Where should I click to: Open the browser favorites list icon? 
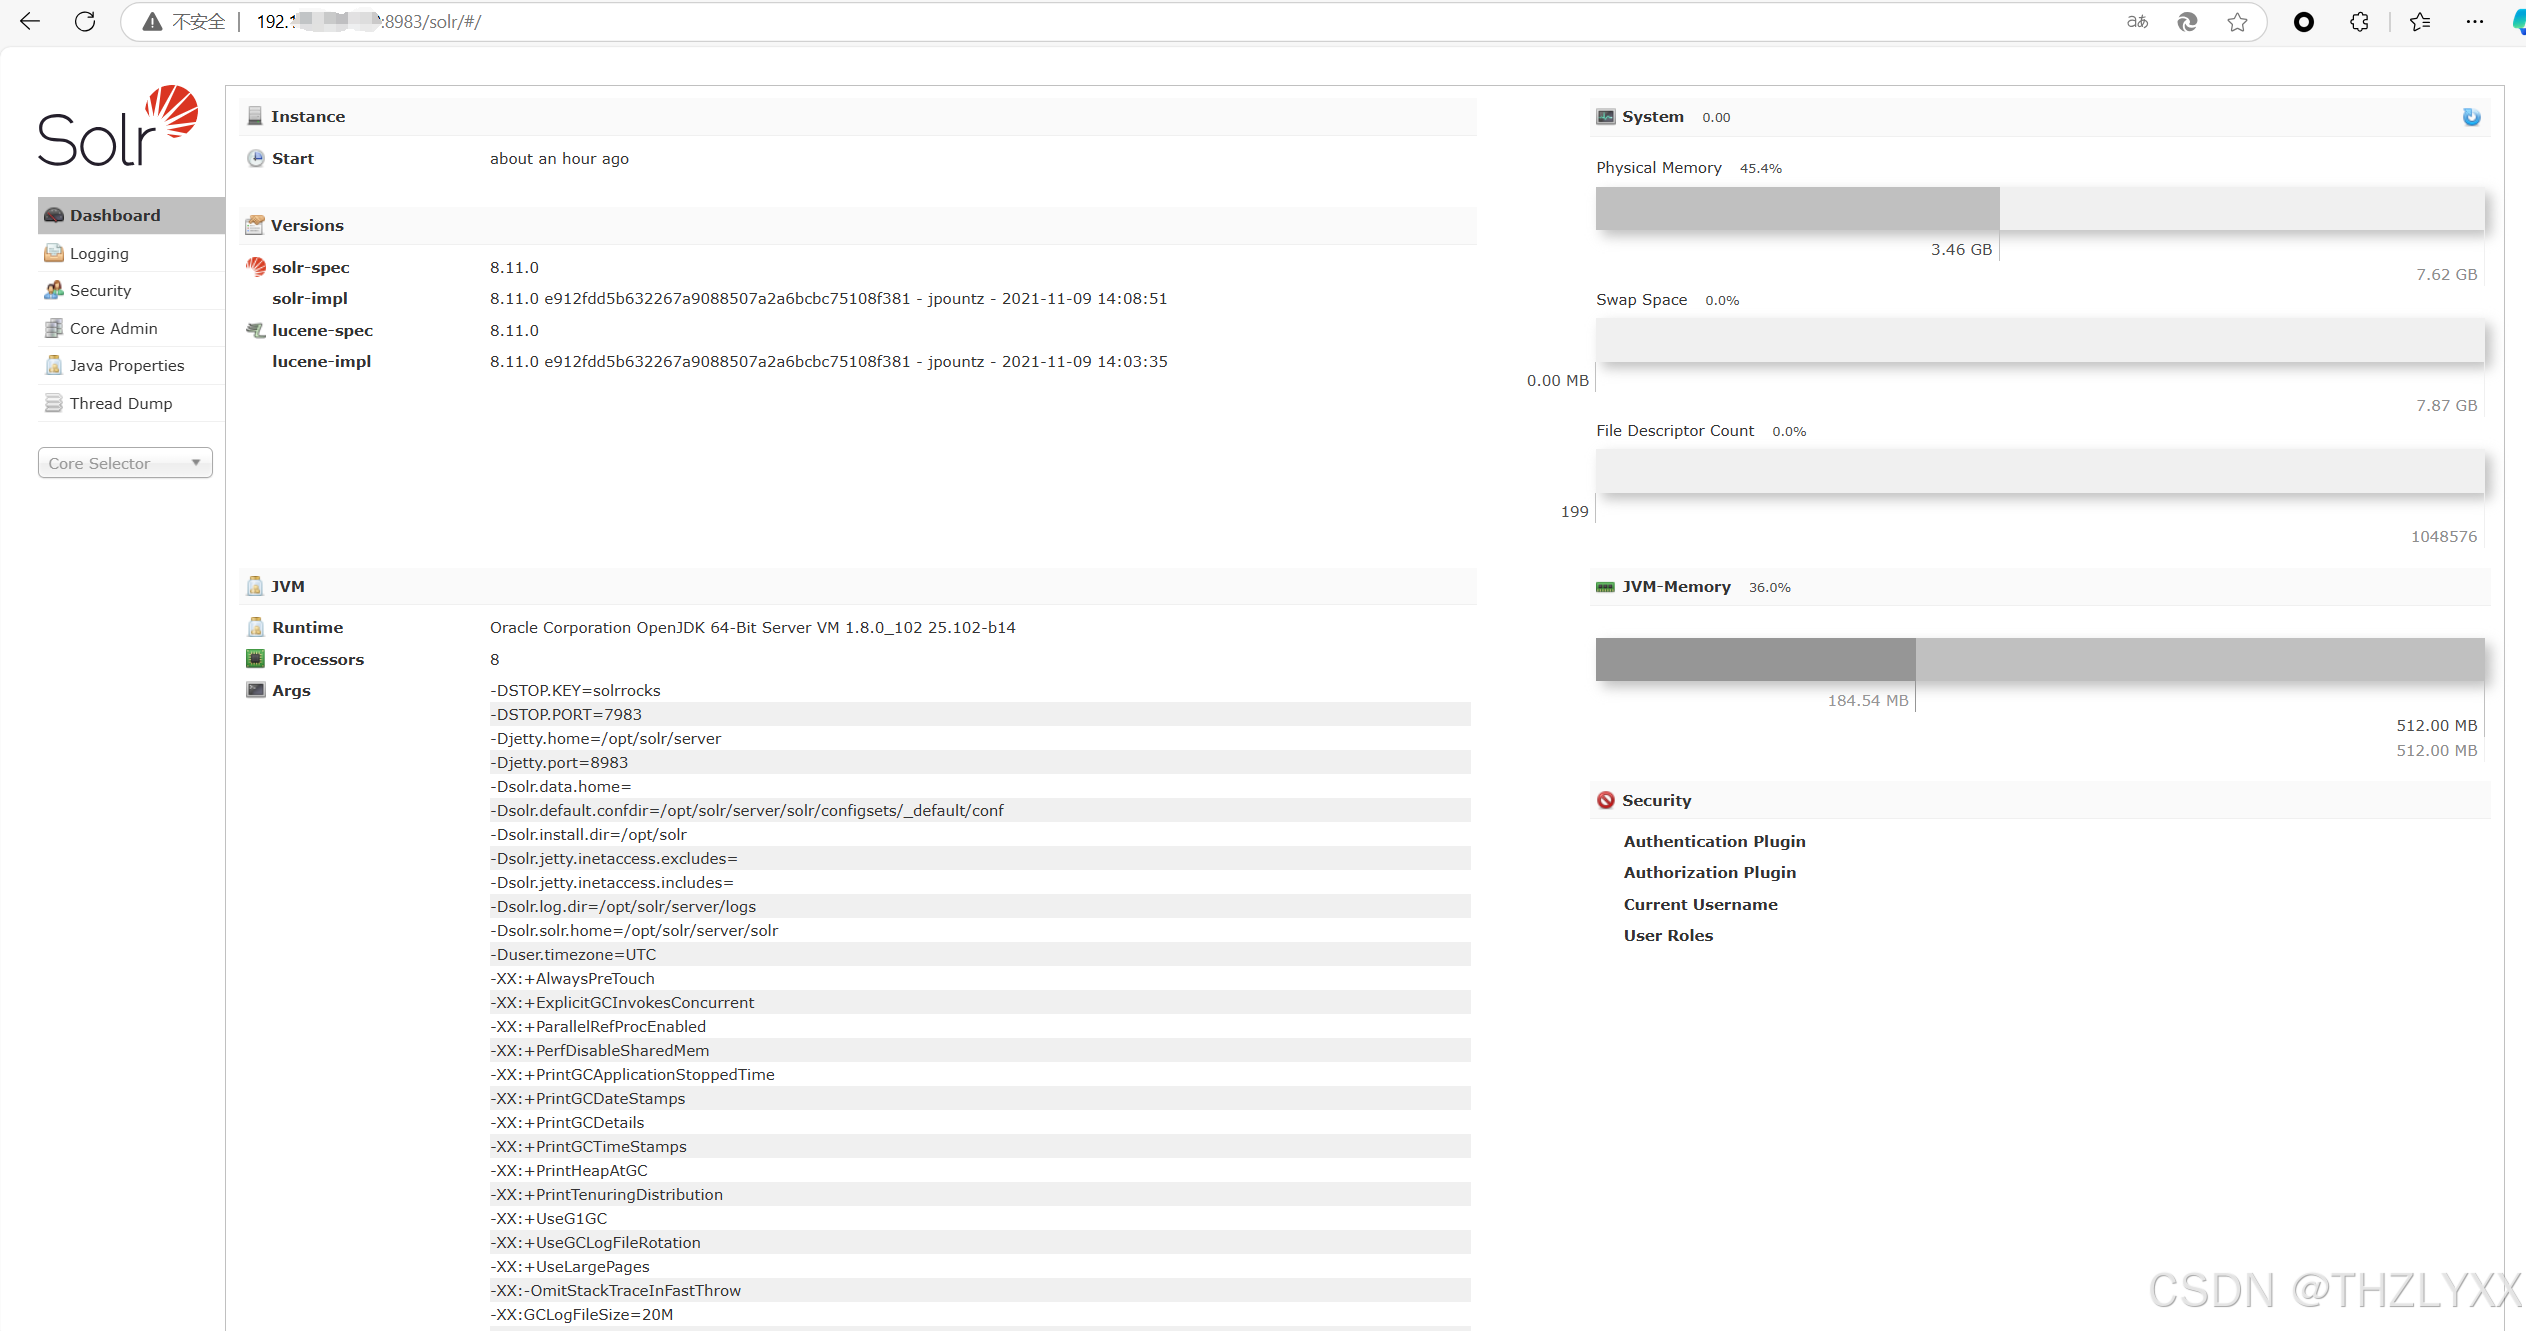(x=2420, y=22)
